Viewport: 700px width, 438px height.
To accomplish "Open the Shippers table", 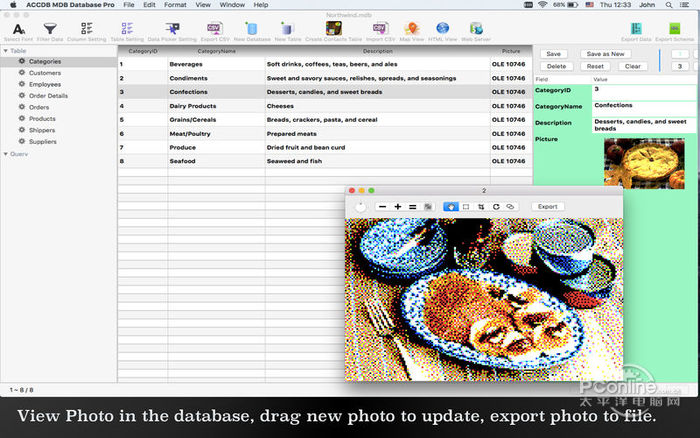I will 42,130.
